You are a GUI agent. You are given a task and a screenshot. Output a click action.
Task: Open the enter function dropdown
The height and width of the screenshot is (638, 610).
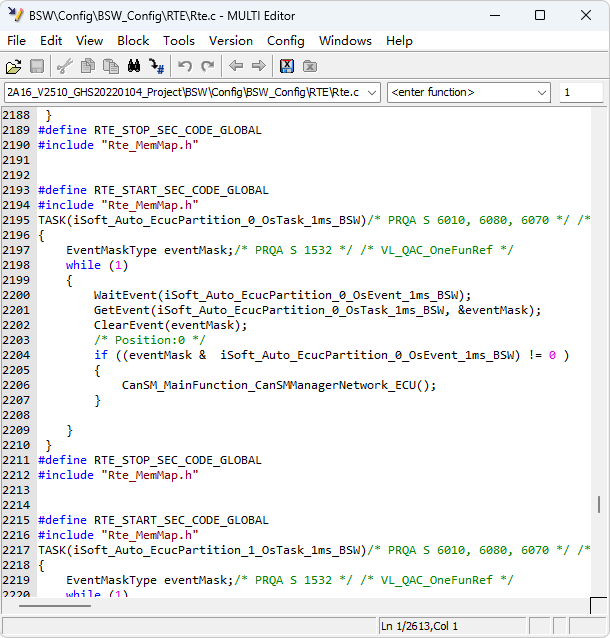pos(541,92)
